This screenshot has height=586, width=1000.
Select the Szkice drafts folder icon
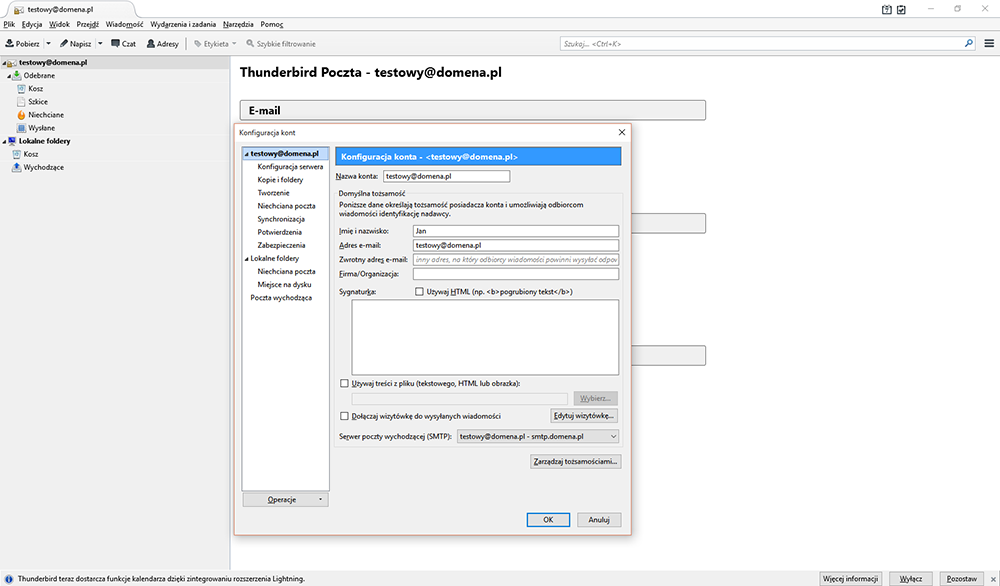[21, 101]
